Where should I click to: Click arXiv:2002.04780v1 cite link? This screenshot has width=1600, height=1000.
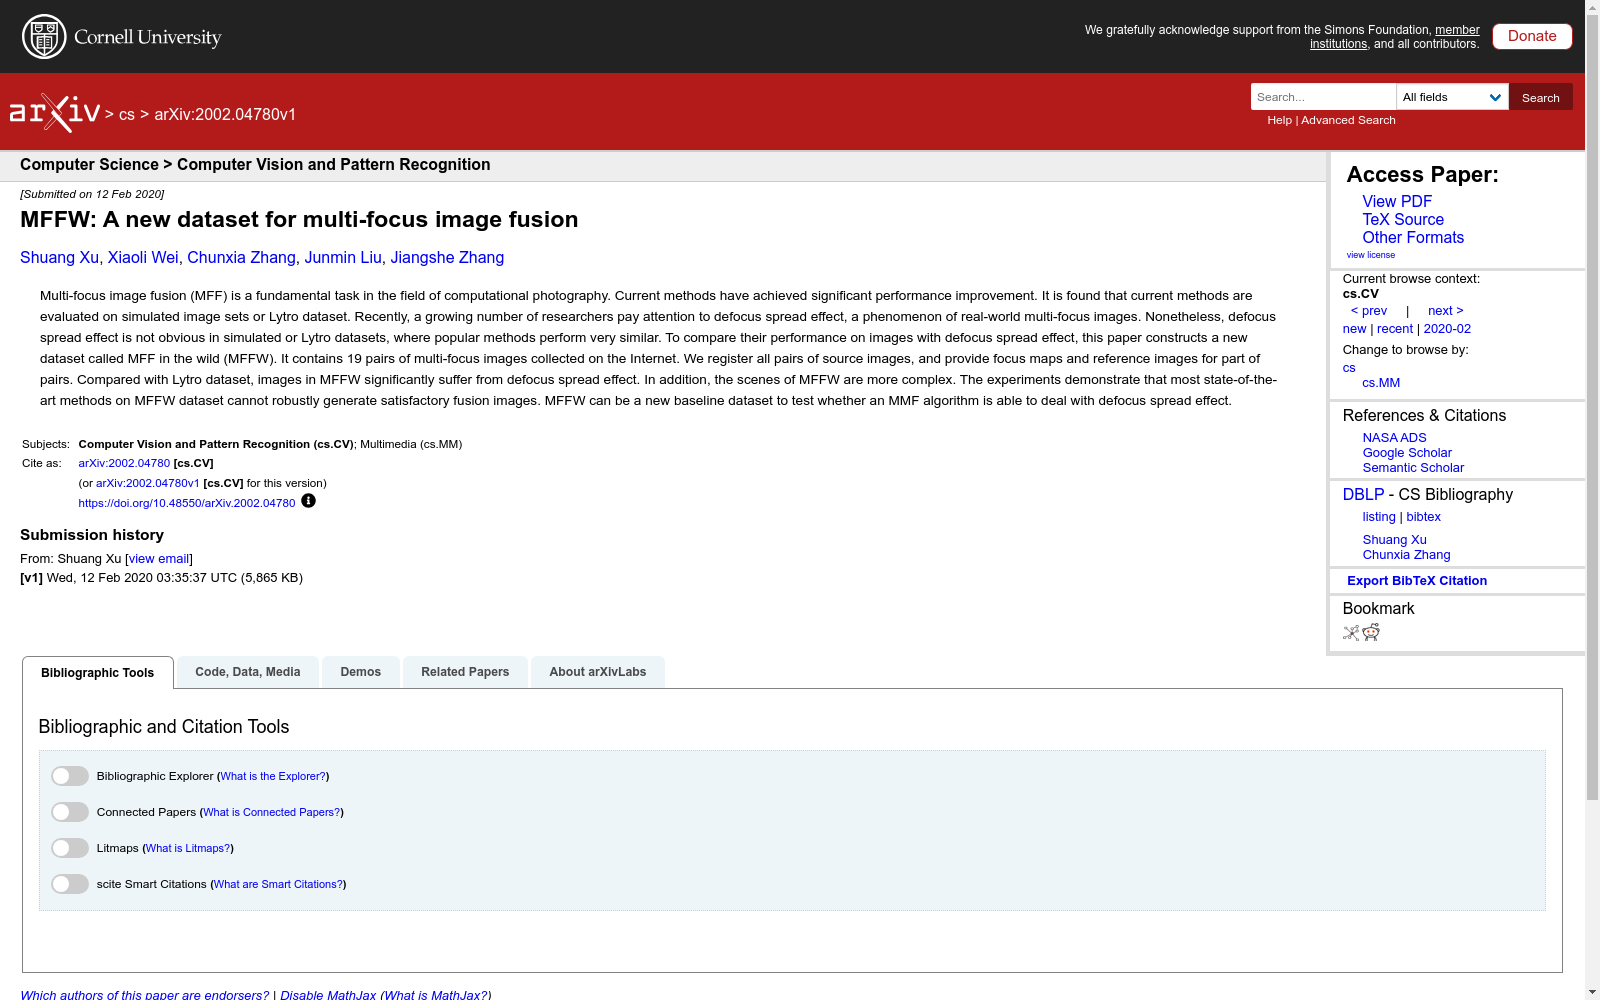[148, 483]
